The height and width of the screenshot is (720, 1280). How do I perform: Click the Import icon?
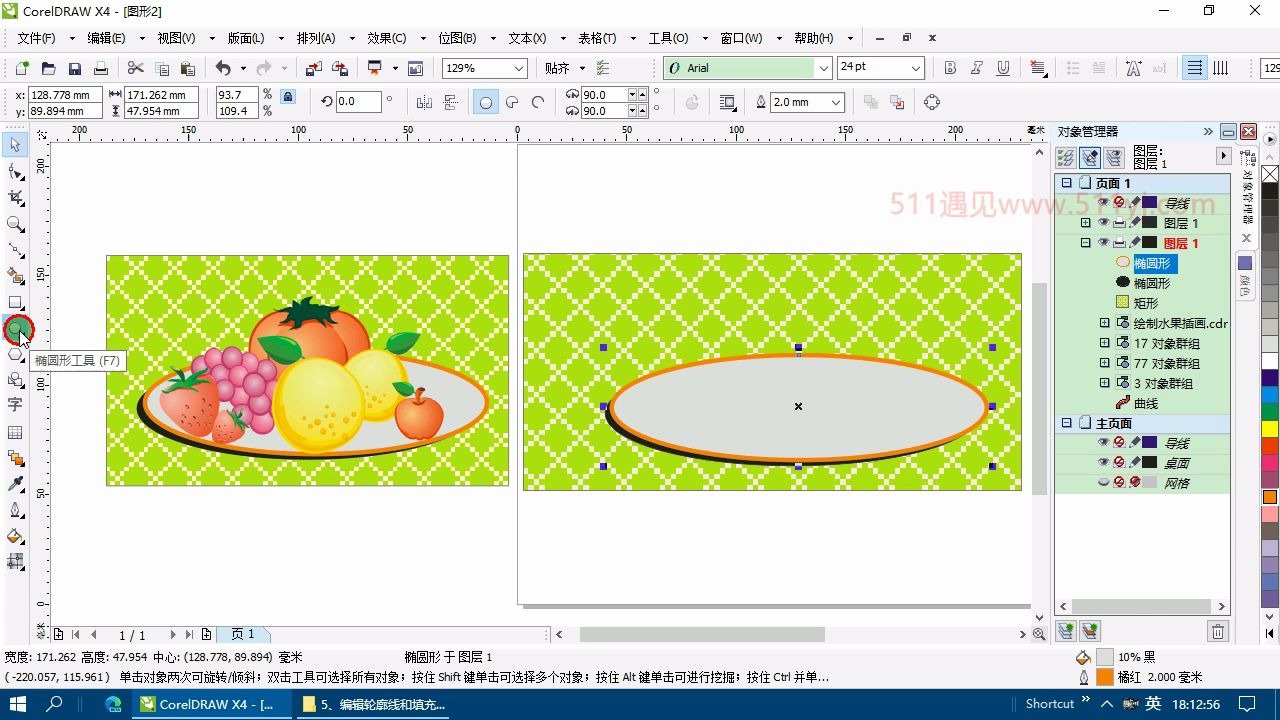pos(314,68)
